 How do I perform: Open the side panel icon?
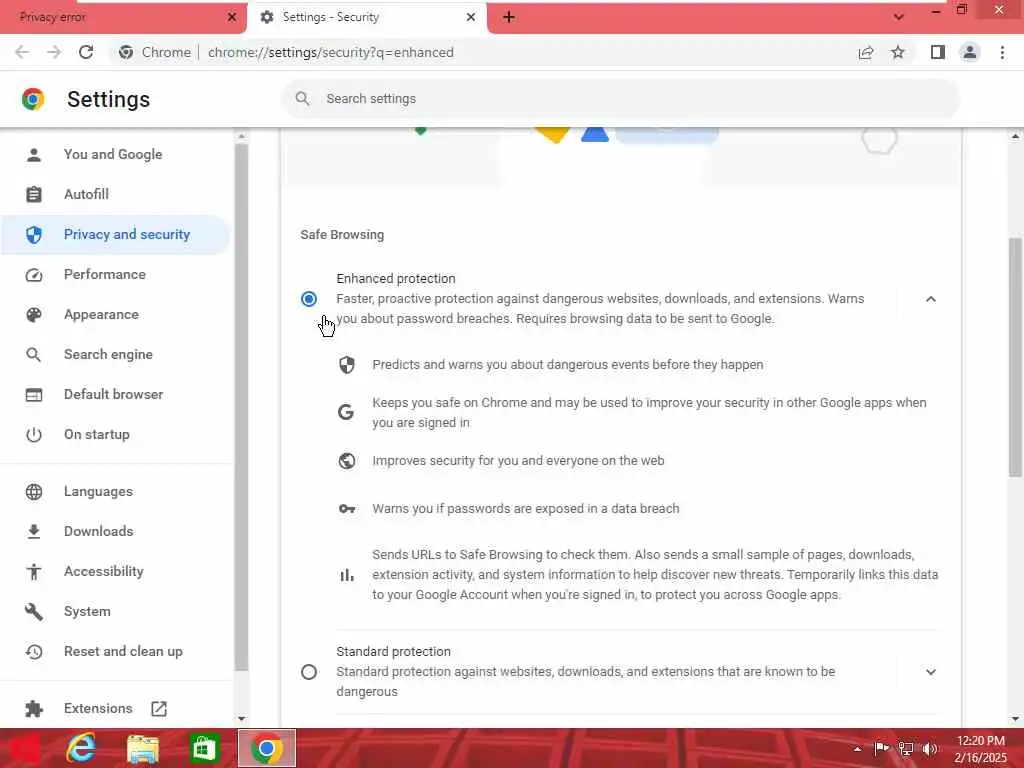938,52
